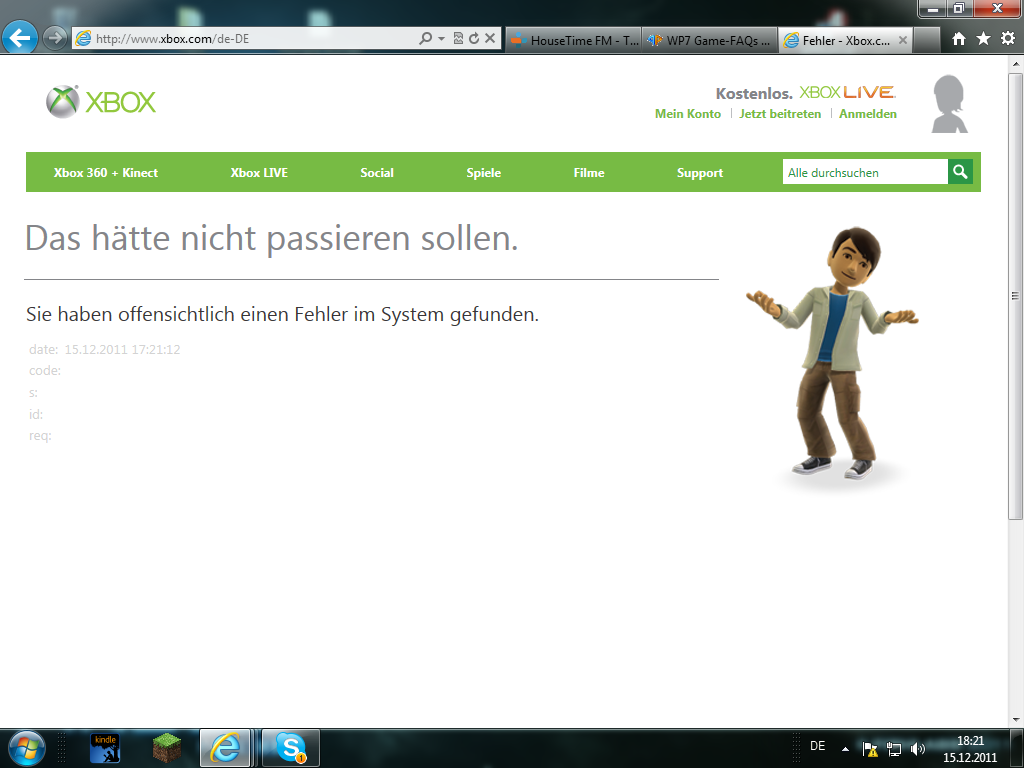
Task: Click the page scrollbar up arrow
Action: point(1016,64)
